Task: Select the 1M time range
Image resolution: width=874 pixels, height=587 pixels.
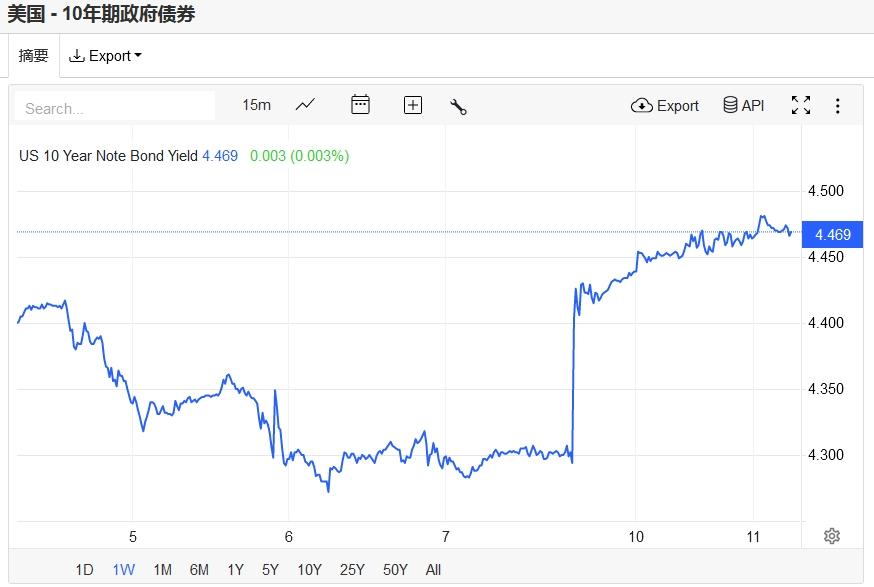Action: pos(162,570)
